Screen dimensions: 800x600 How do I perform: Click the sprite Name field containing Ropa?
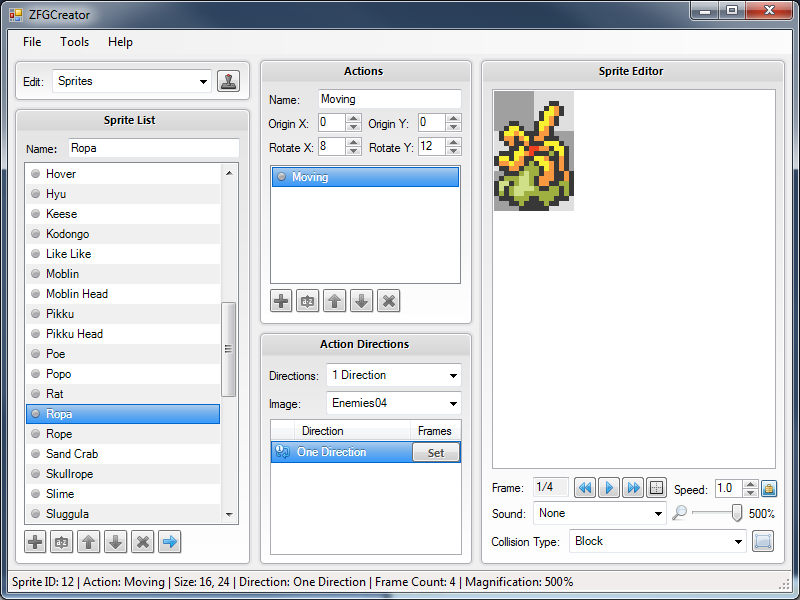click(154, 148)
